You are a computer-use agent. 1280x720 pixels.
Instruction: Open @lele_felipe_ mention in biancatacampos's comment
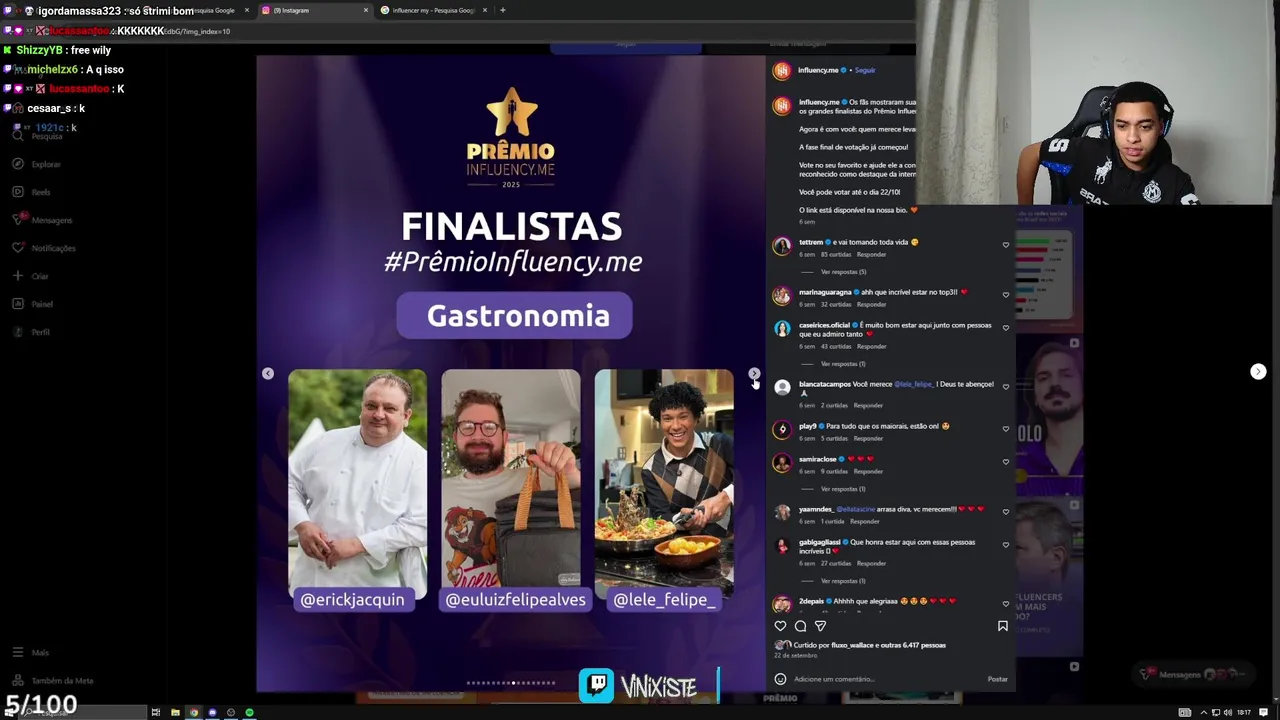(913, 384)
